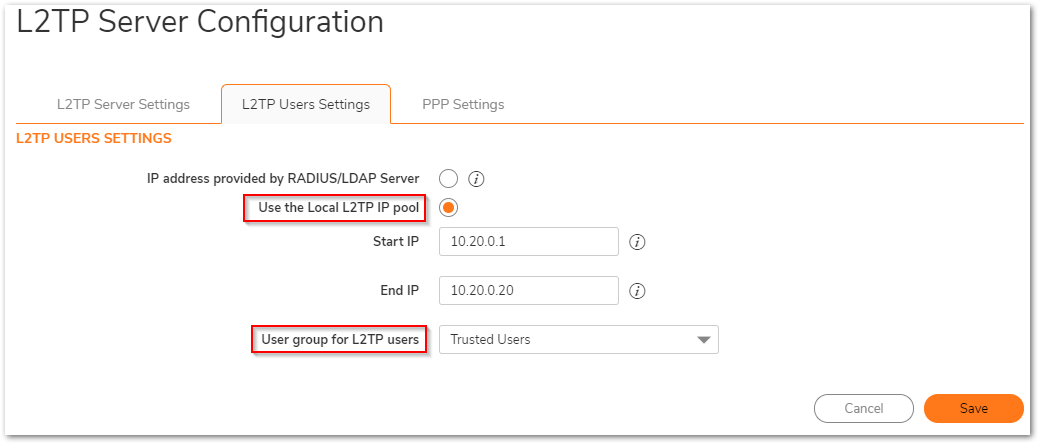Select the L2TP Users Settings tab
Viewport: 1039px width, 444px height.
(x=306, y=104)
